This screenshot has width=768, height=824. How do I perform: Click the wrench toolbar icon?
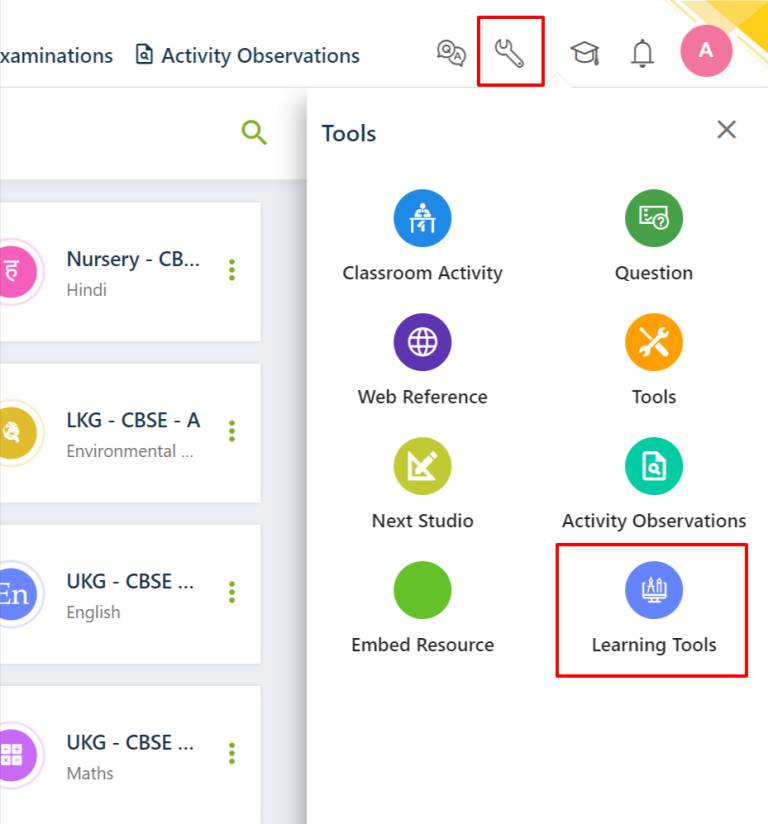(x=510, y=52)
